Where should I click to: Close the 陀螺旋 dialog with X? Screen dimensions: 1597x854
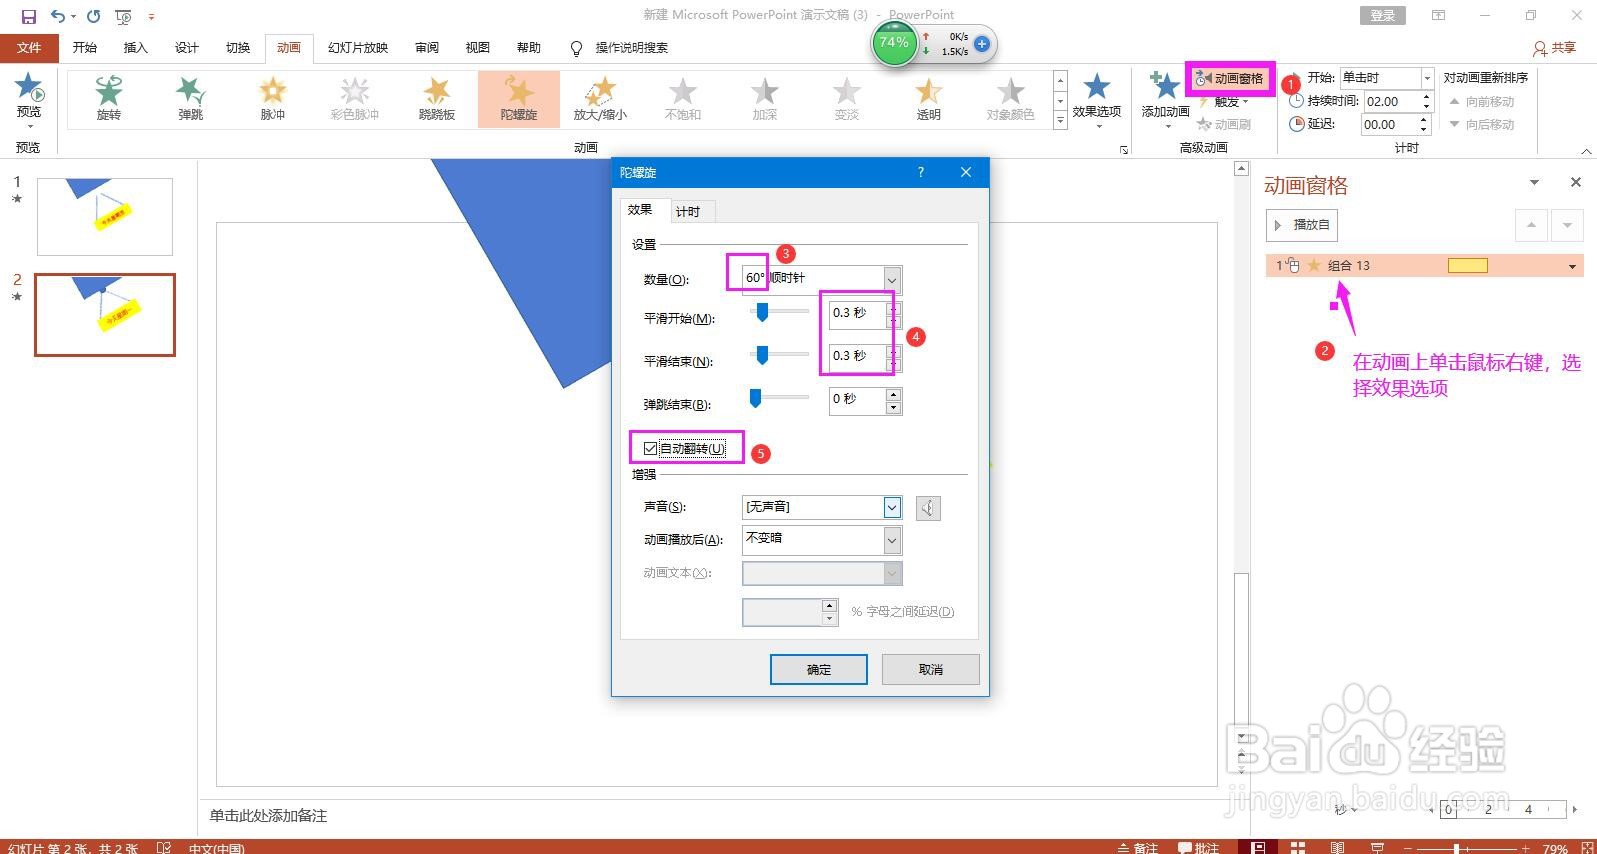point(966,172)
